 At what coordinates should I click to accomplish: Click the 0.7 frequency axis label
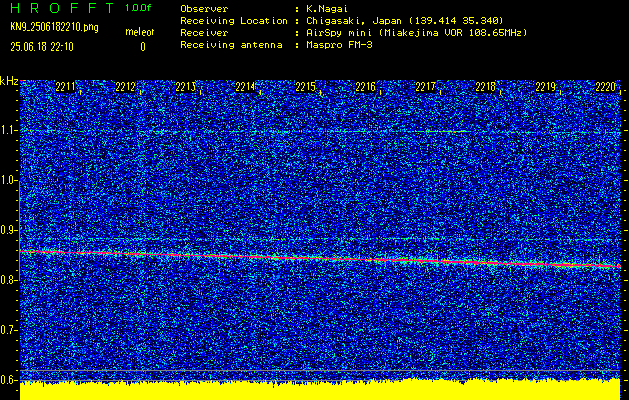(x=8, y=330)
